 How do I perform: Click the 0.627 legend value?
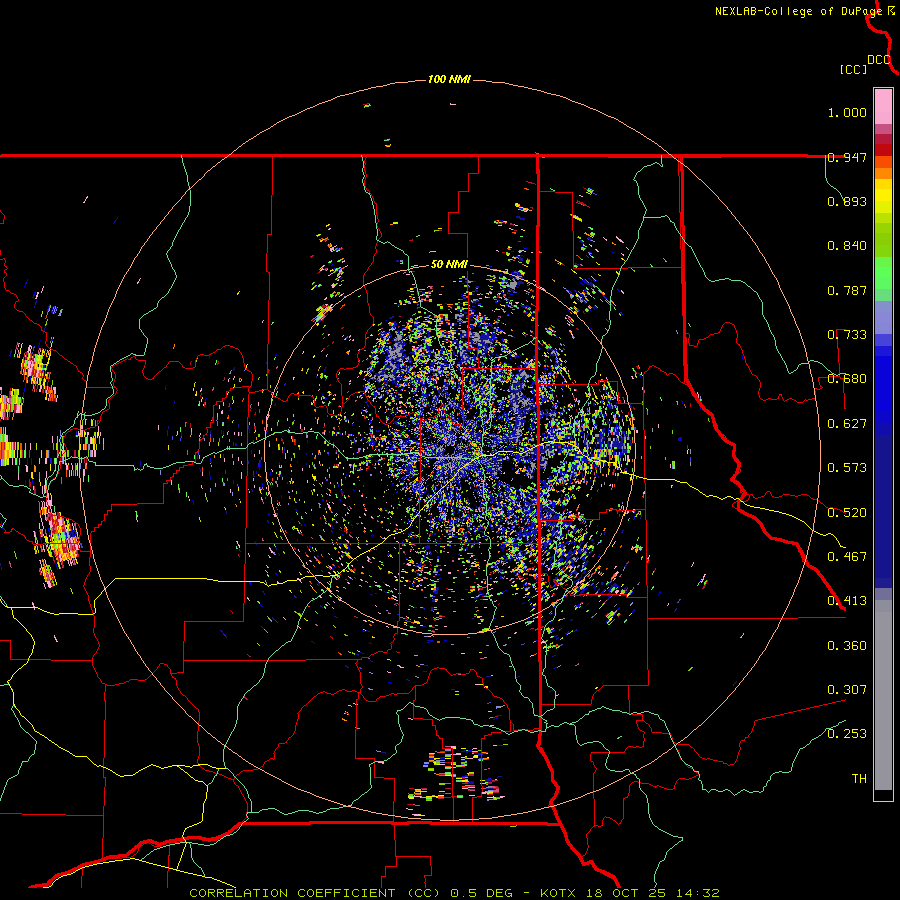[x=847, y=424]
